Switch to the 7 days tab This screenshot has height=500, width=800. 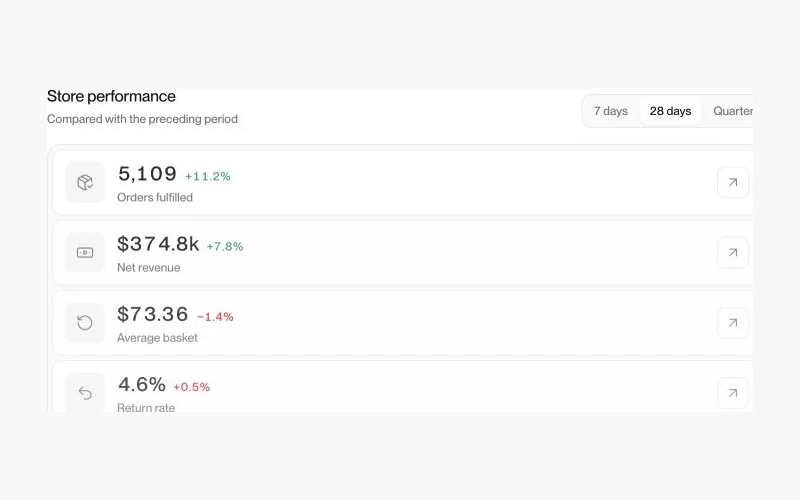611,111
